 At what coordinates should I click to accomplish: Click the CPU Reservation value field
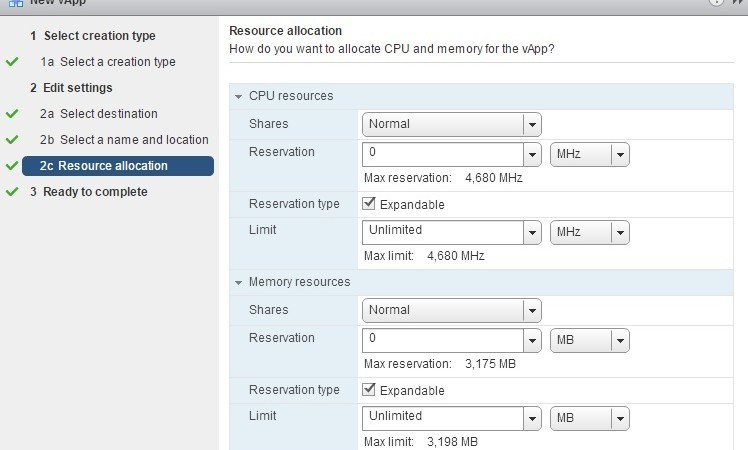coord(443,155)
